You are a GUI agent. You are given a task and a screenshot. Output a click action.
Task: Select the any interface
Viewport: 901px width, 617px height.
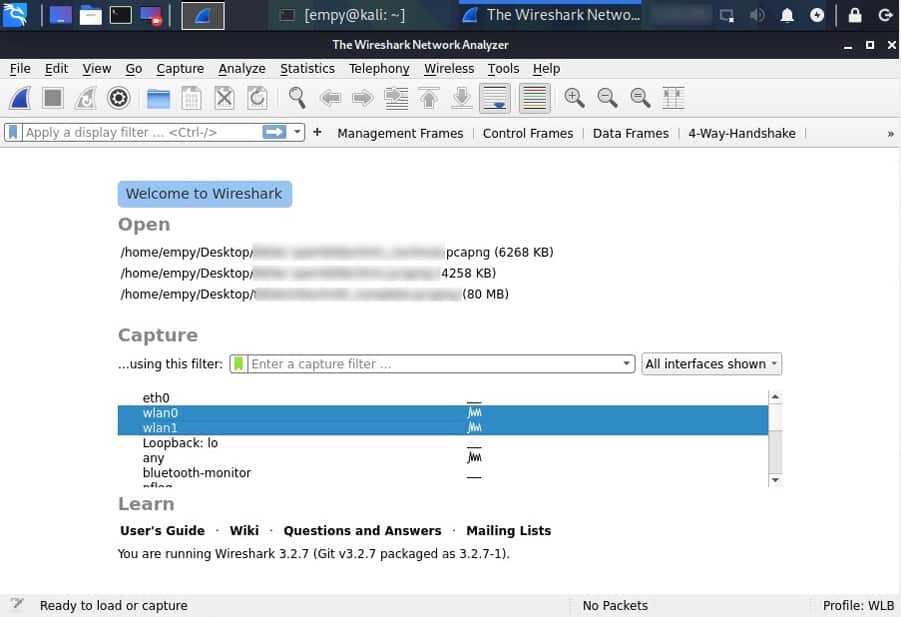[x=442, y=457]
